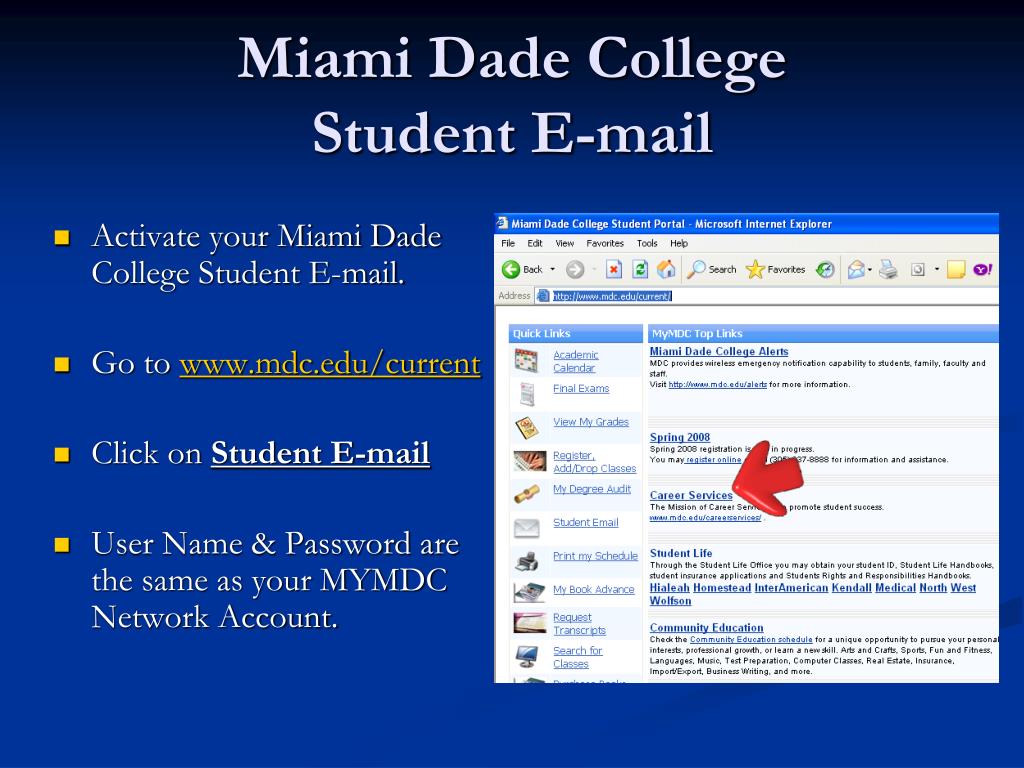Click the Print printer toolbar icon
The height and width of the screenshot is (768, 1024).
coord(888,269)
